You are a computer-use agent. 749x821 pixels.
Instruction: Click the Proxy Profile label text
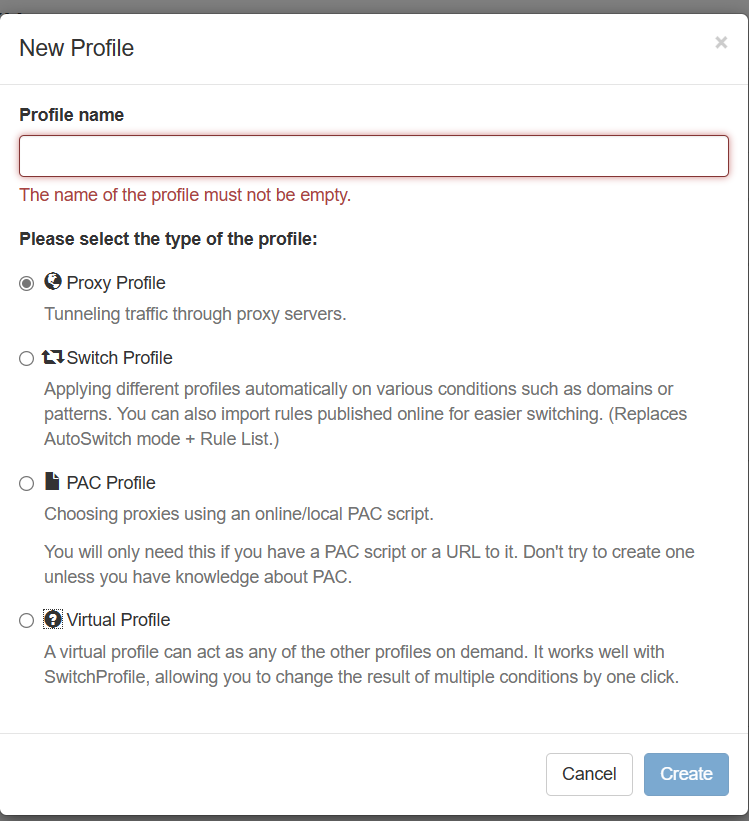click(x=116, y=283)
